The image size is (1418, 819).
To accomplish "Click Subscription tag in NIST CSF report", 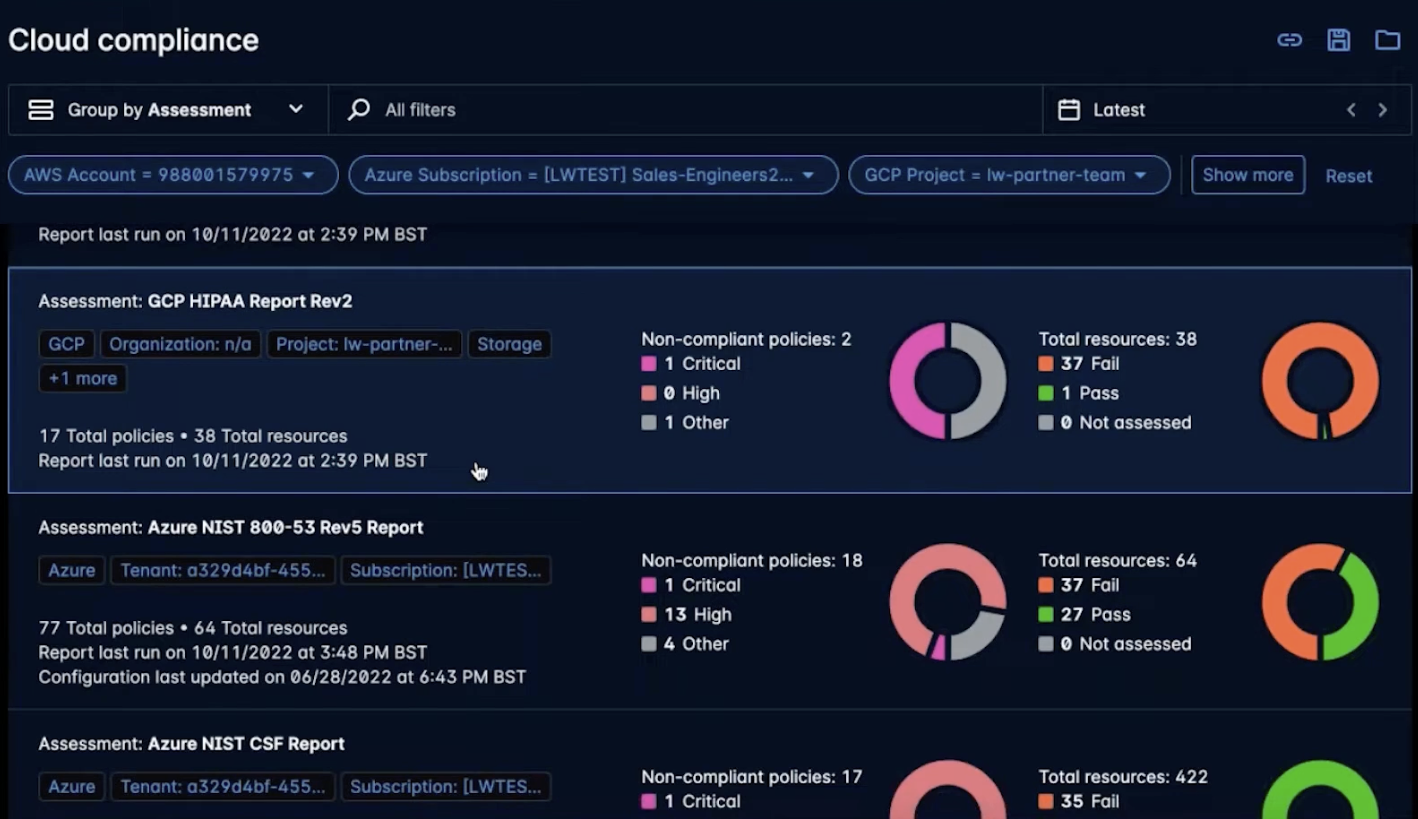I will tap(446, 786).
